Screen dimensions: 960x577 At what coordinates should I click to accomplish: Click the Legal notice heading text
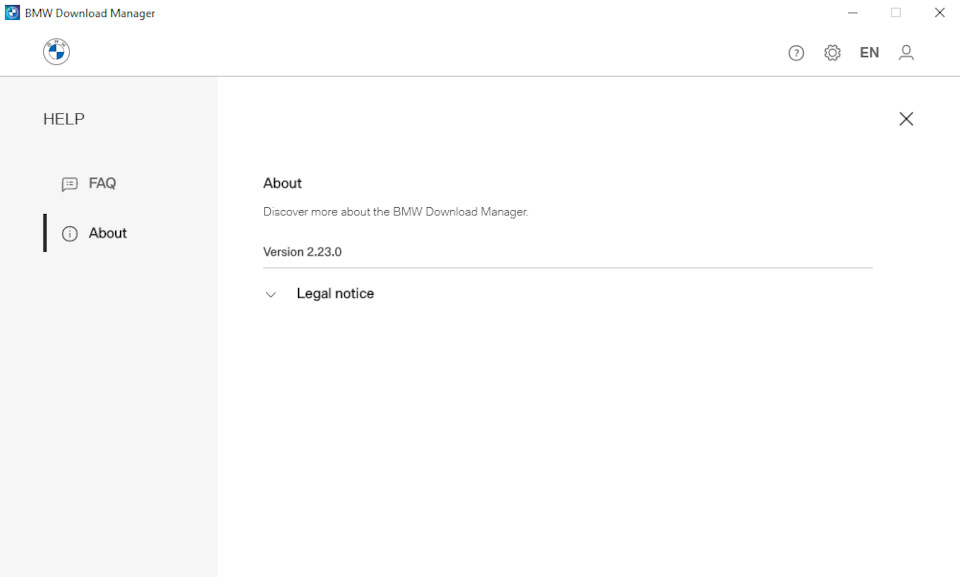coord(335,293)
